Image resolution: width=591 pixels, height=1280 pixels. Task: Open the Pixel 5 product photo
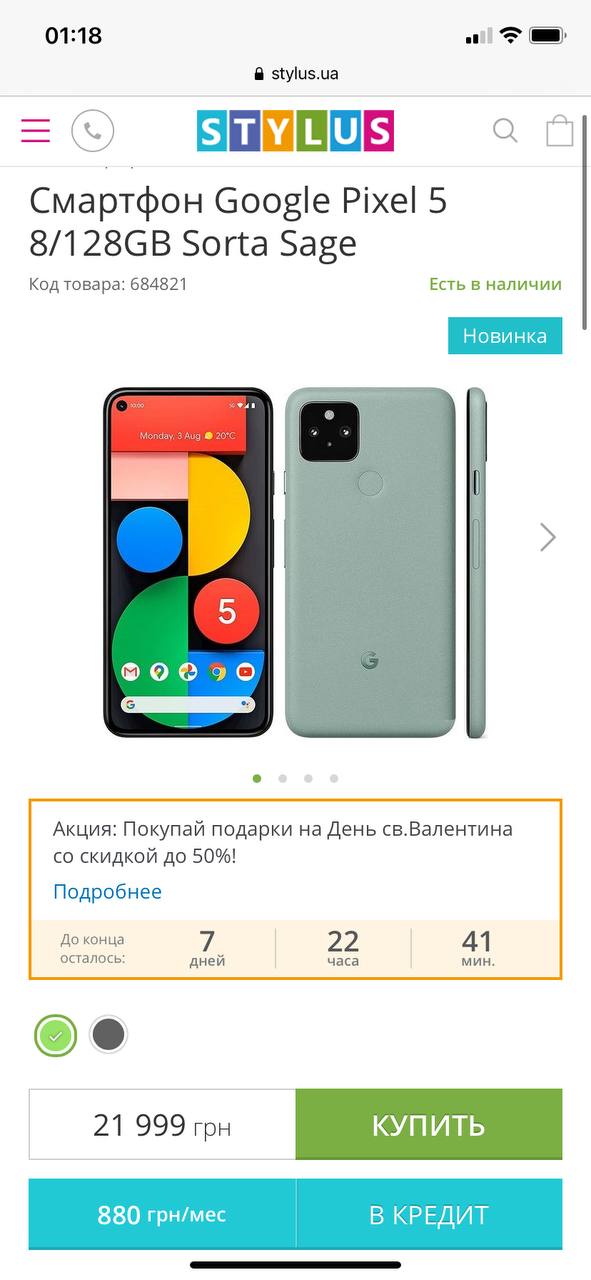[x=295, y=563]
